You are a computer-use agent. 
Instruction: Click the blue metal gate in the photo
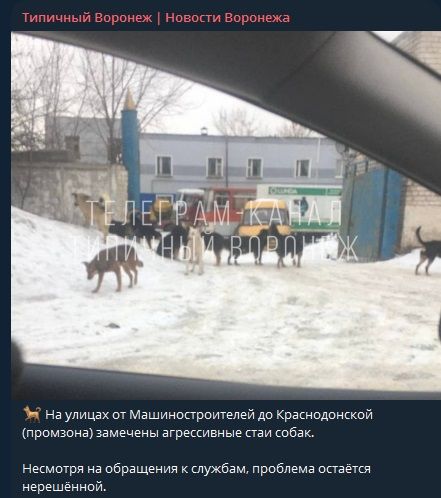(373, 214)
